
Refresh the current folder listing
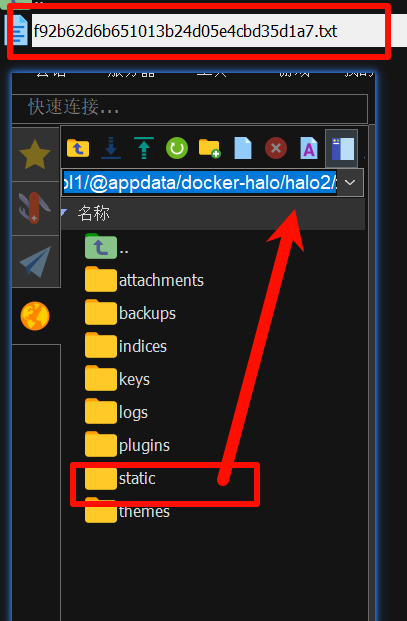[177, 148]
